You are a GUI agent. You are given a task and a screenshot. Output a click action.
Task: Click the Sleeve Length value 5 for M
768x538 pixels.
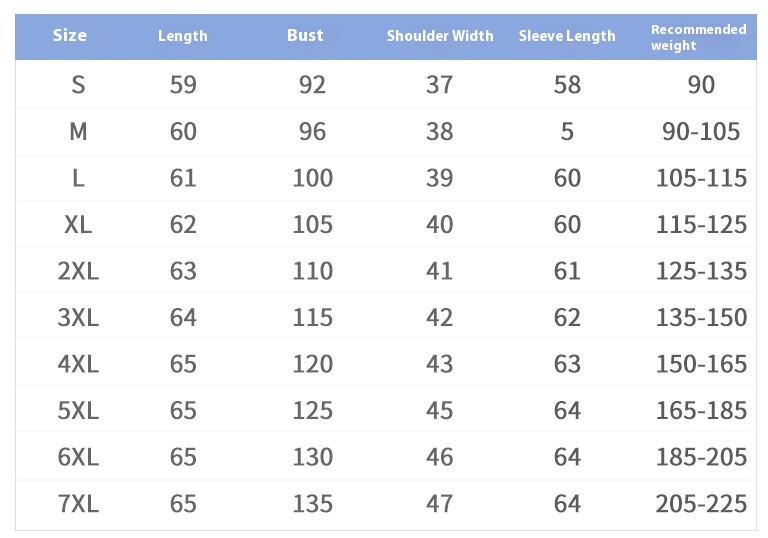pyautogui.click(x=567, y=131)
